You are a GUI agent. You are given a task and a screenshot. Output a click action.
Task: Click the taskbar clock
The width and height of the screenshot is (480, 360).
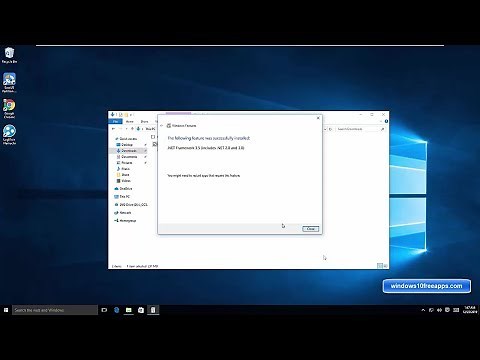(470, 310)
